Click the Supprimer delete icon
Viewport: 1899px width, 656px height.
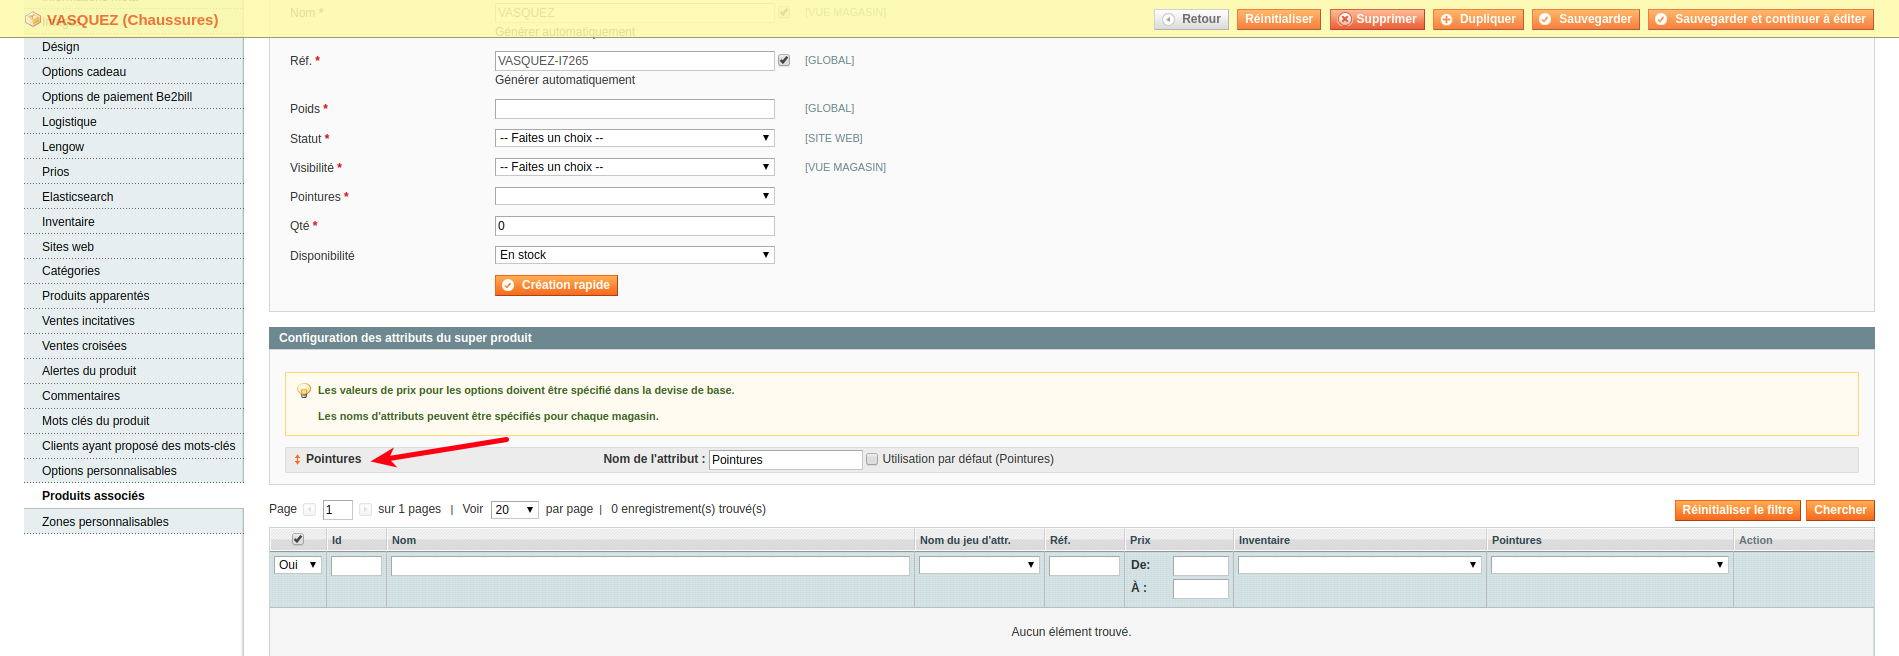(x=1345, y=20)
